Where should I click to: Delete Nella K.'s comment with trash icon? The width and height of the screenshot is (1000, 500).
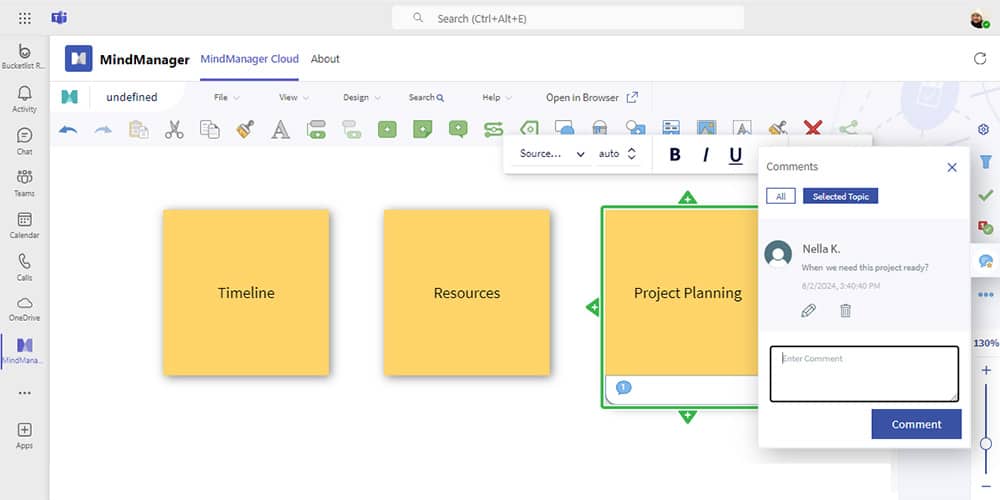click(845, 311)
